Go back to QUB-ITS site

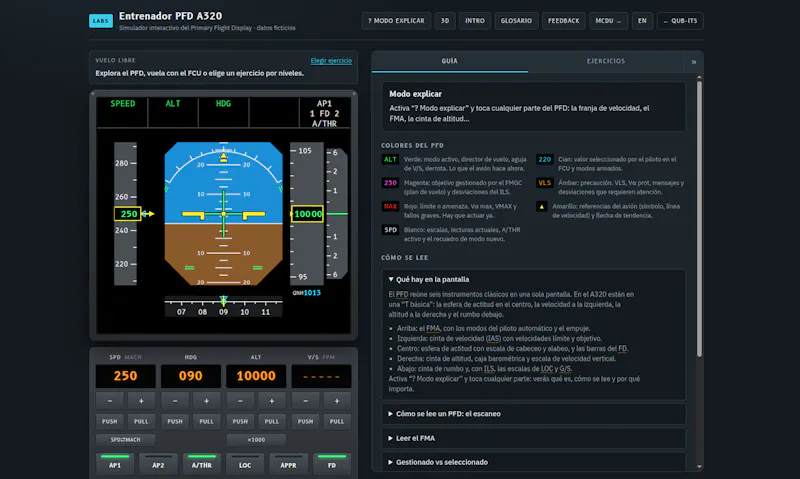pos(680,21)
